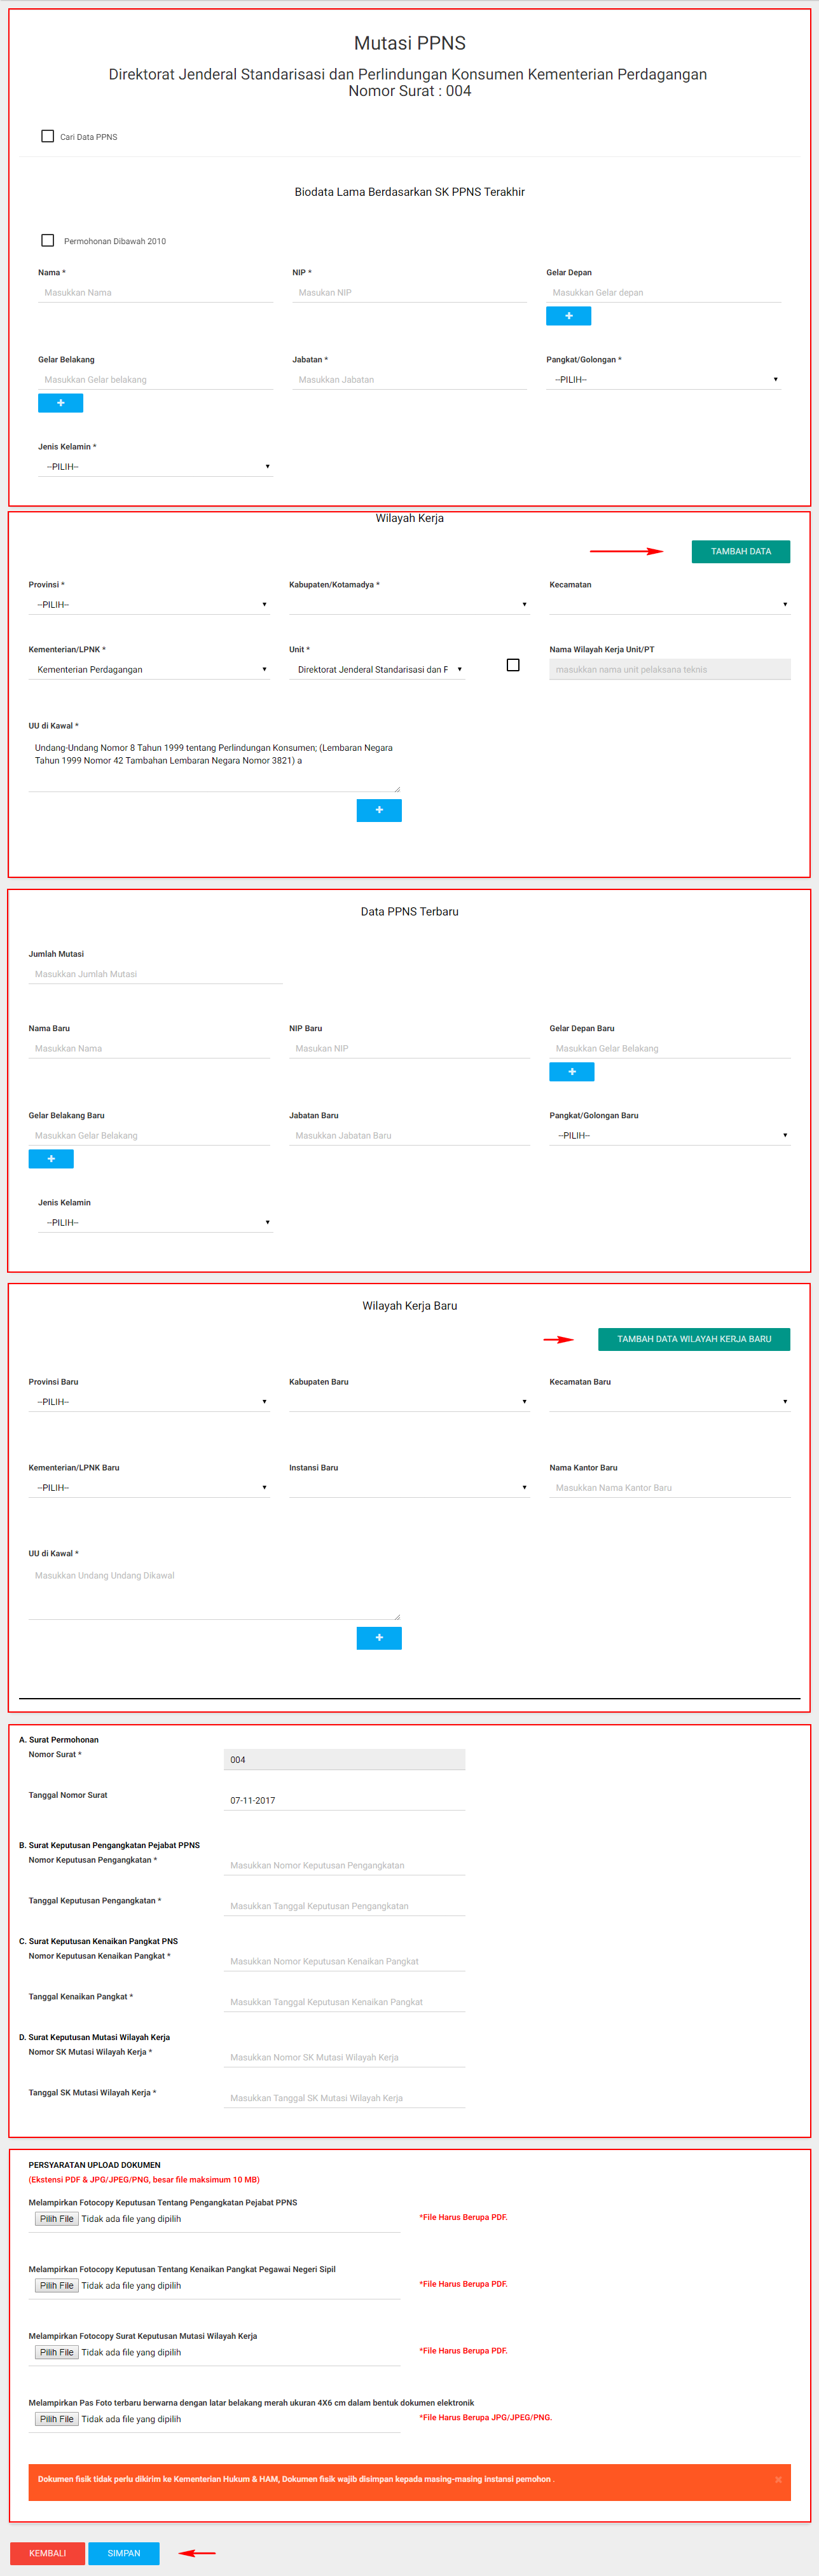Screen dimensions: 819x2576
Task: Click the TAMBAH DATA button
Action: point(740,551)
